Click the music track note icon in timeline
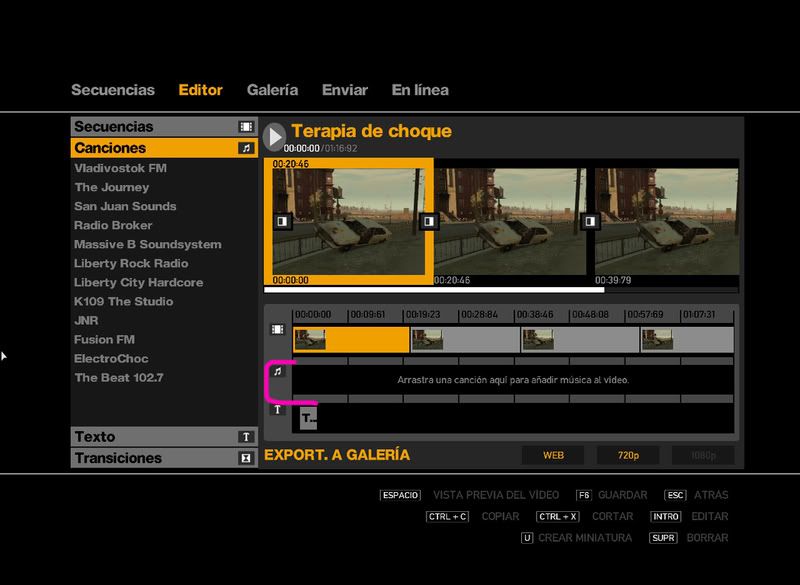The height and width of the screenshot is (585, 800). [278, 371]
